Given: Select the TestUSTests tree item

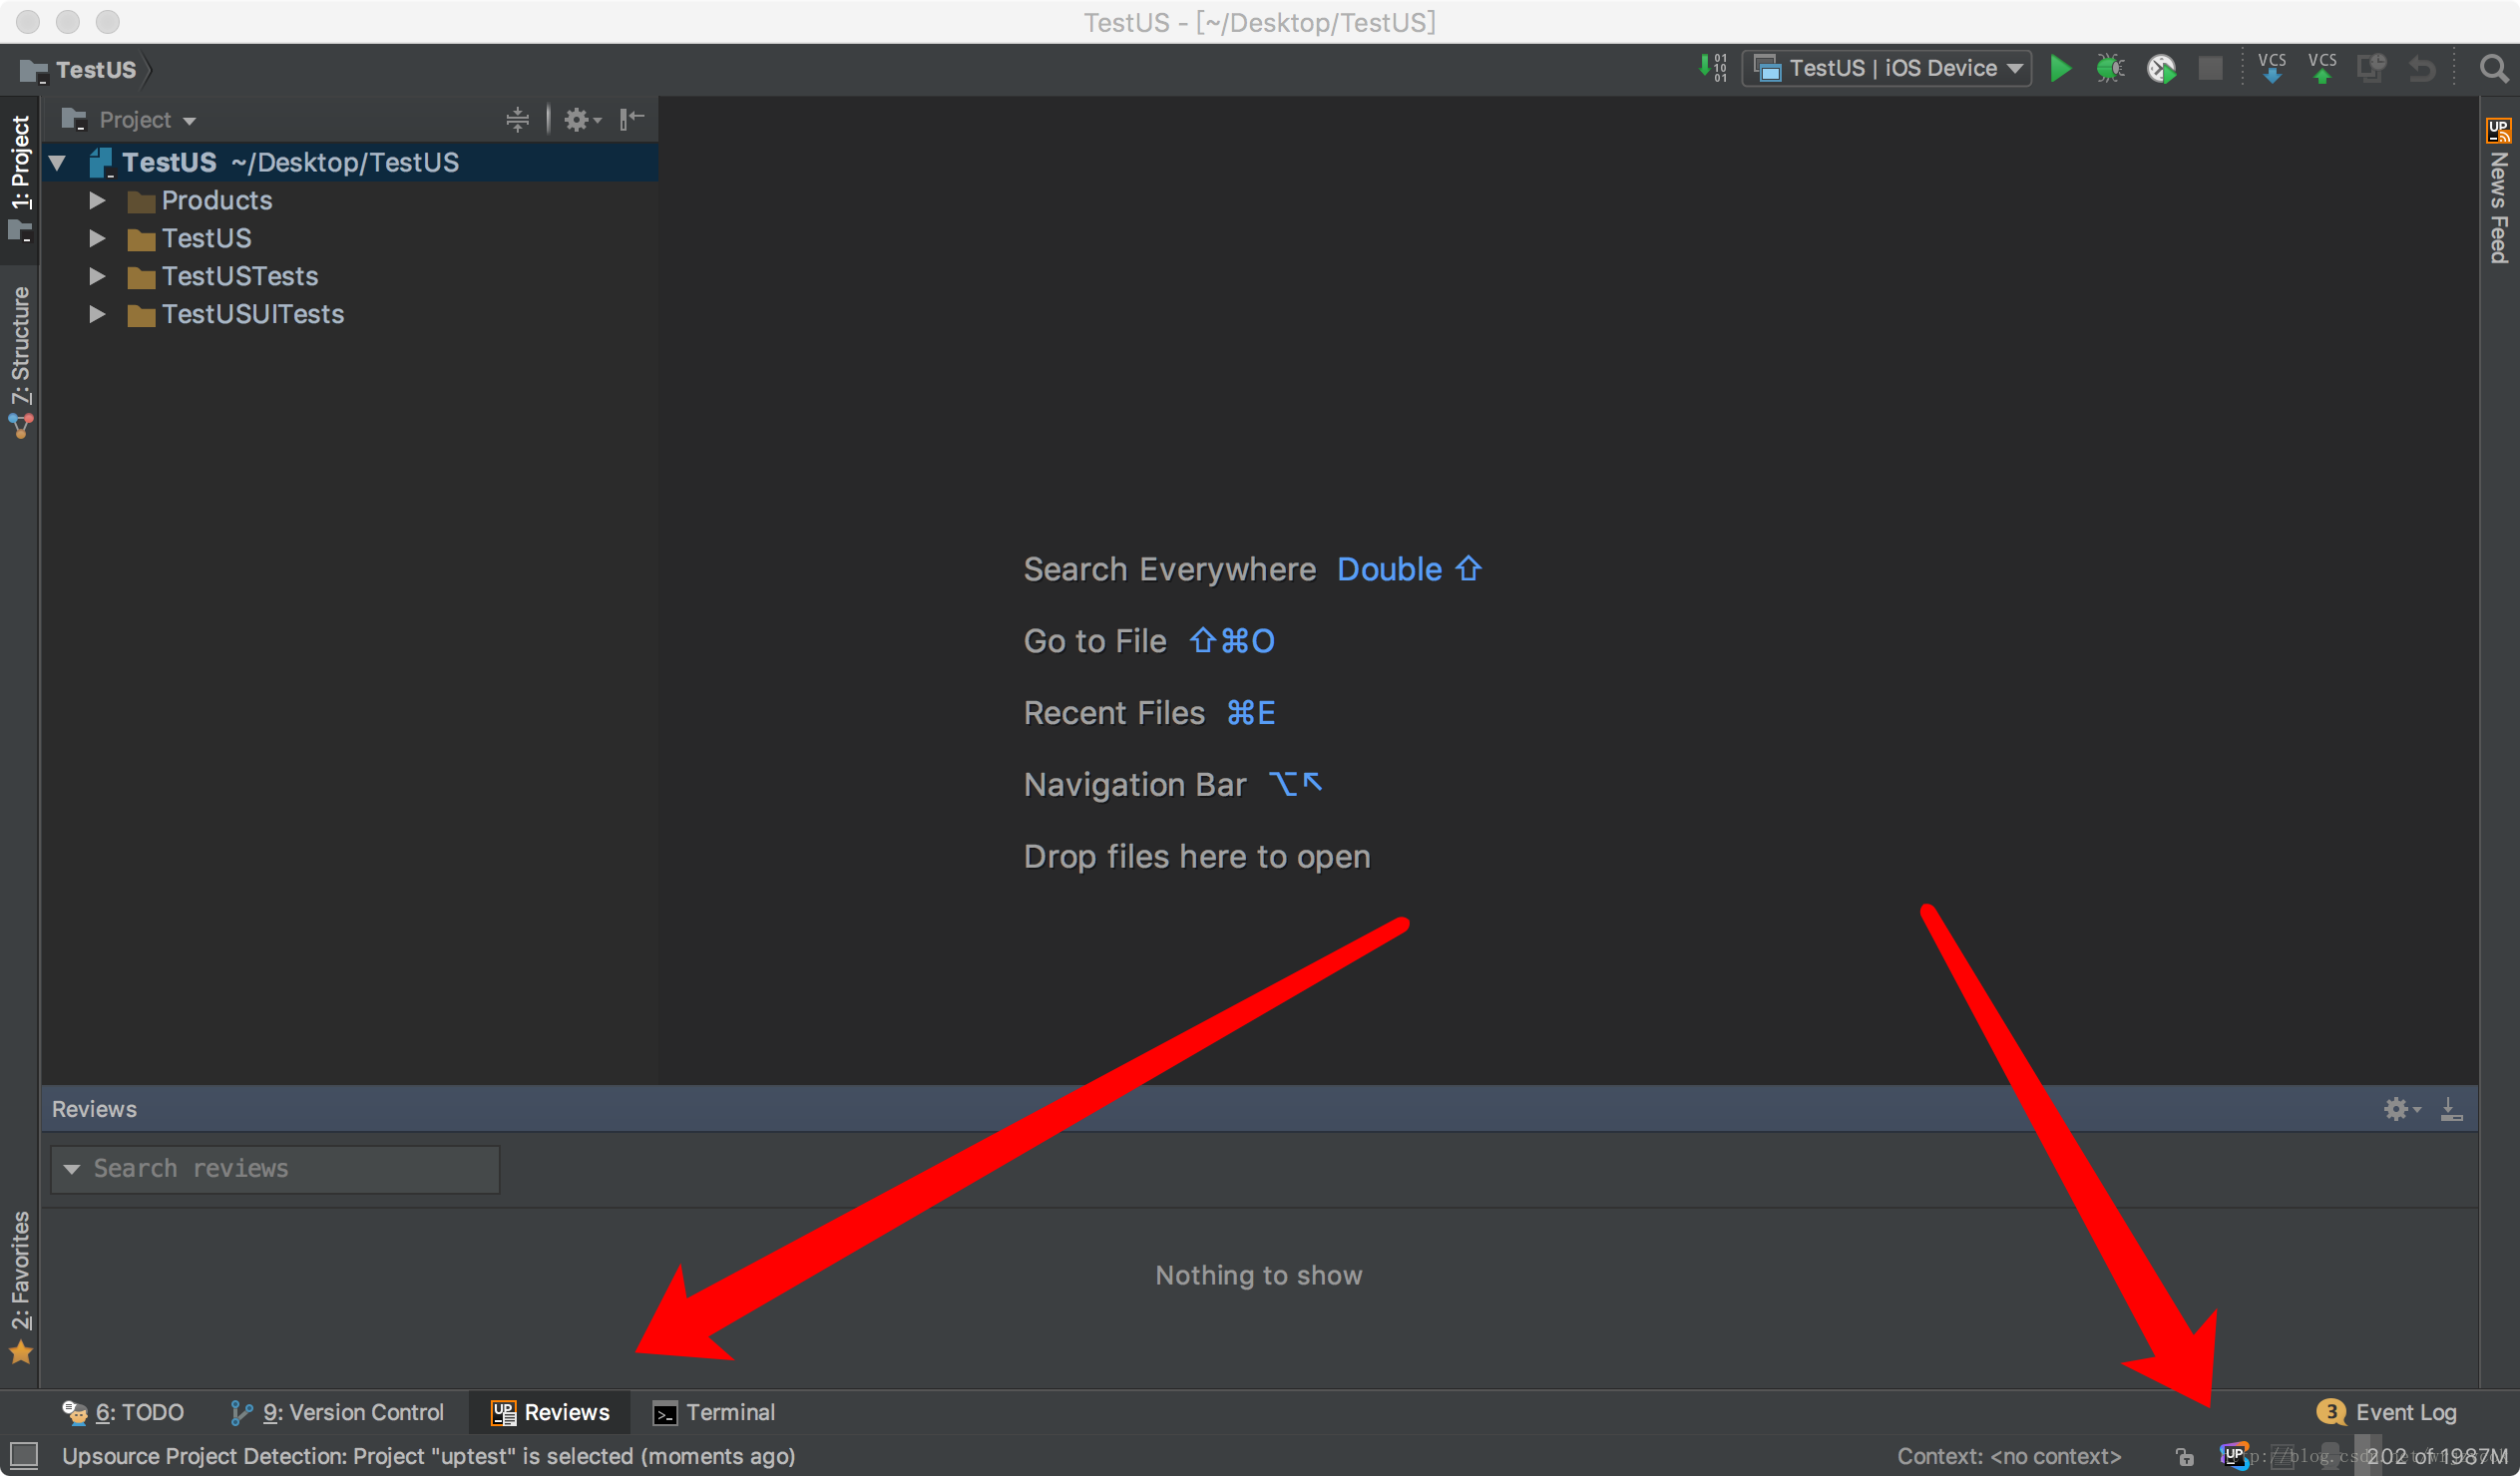Looking at the screenshot, I should pos(240,276).
